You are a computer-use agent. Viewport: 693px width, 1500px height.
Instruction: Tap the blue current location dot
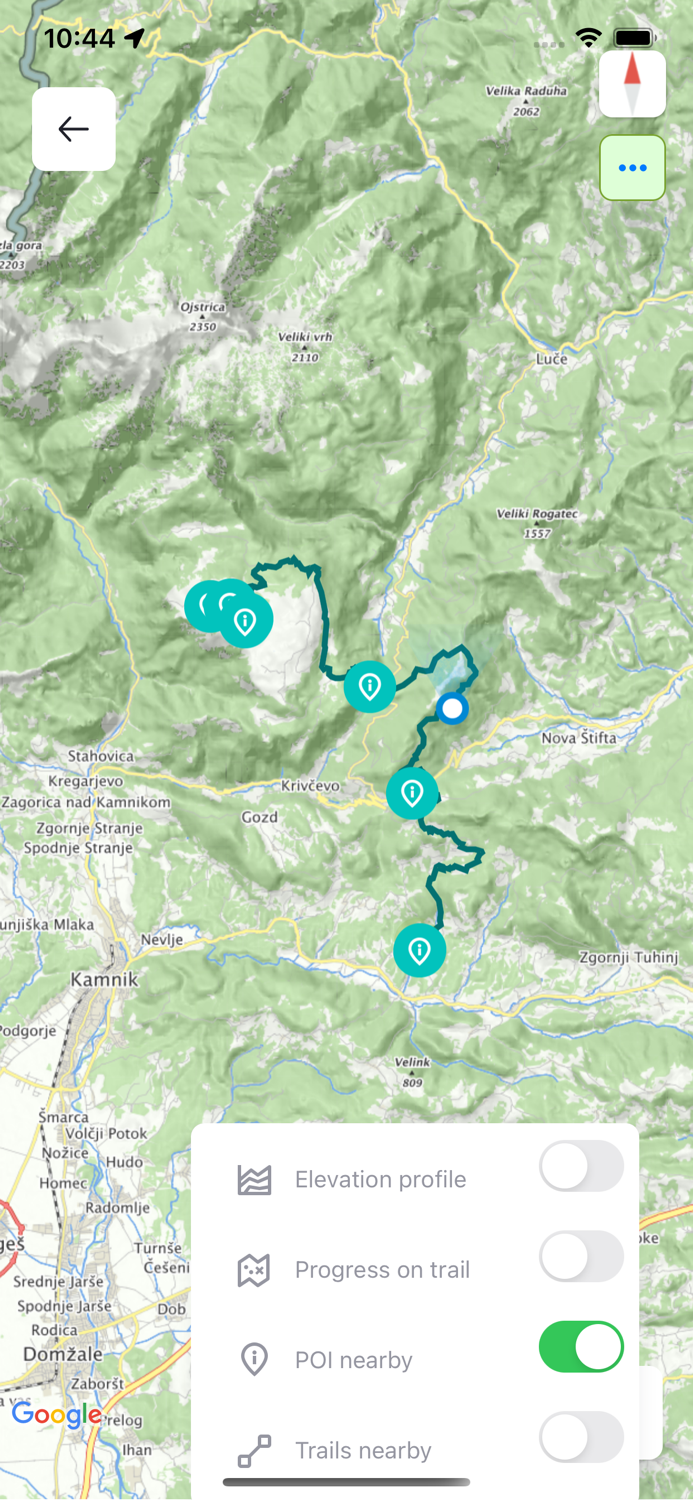(x=453, y=709)
